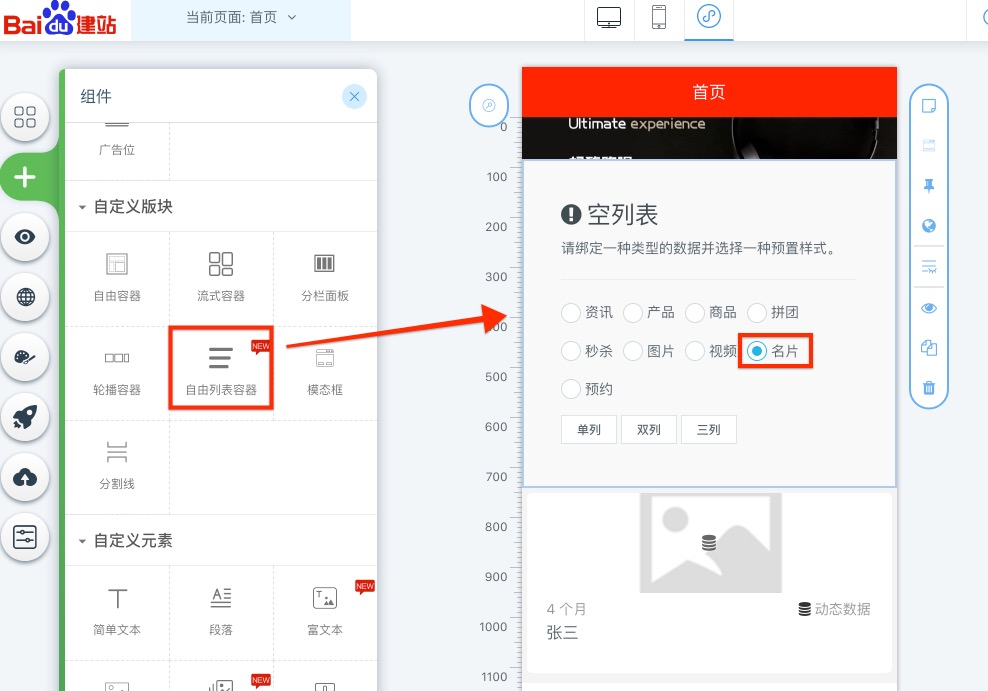Click the cloud upload icon
The height and width of the screenshot is (691, 988).
25,477
